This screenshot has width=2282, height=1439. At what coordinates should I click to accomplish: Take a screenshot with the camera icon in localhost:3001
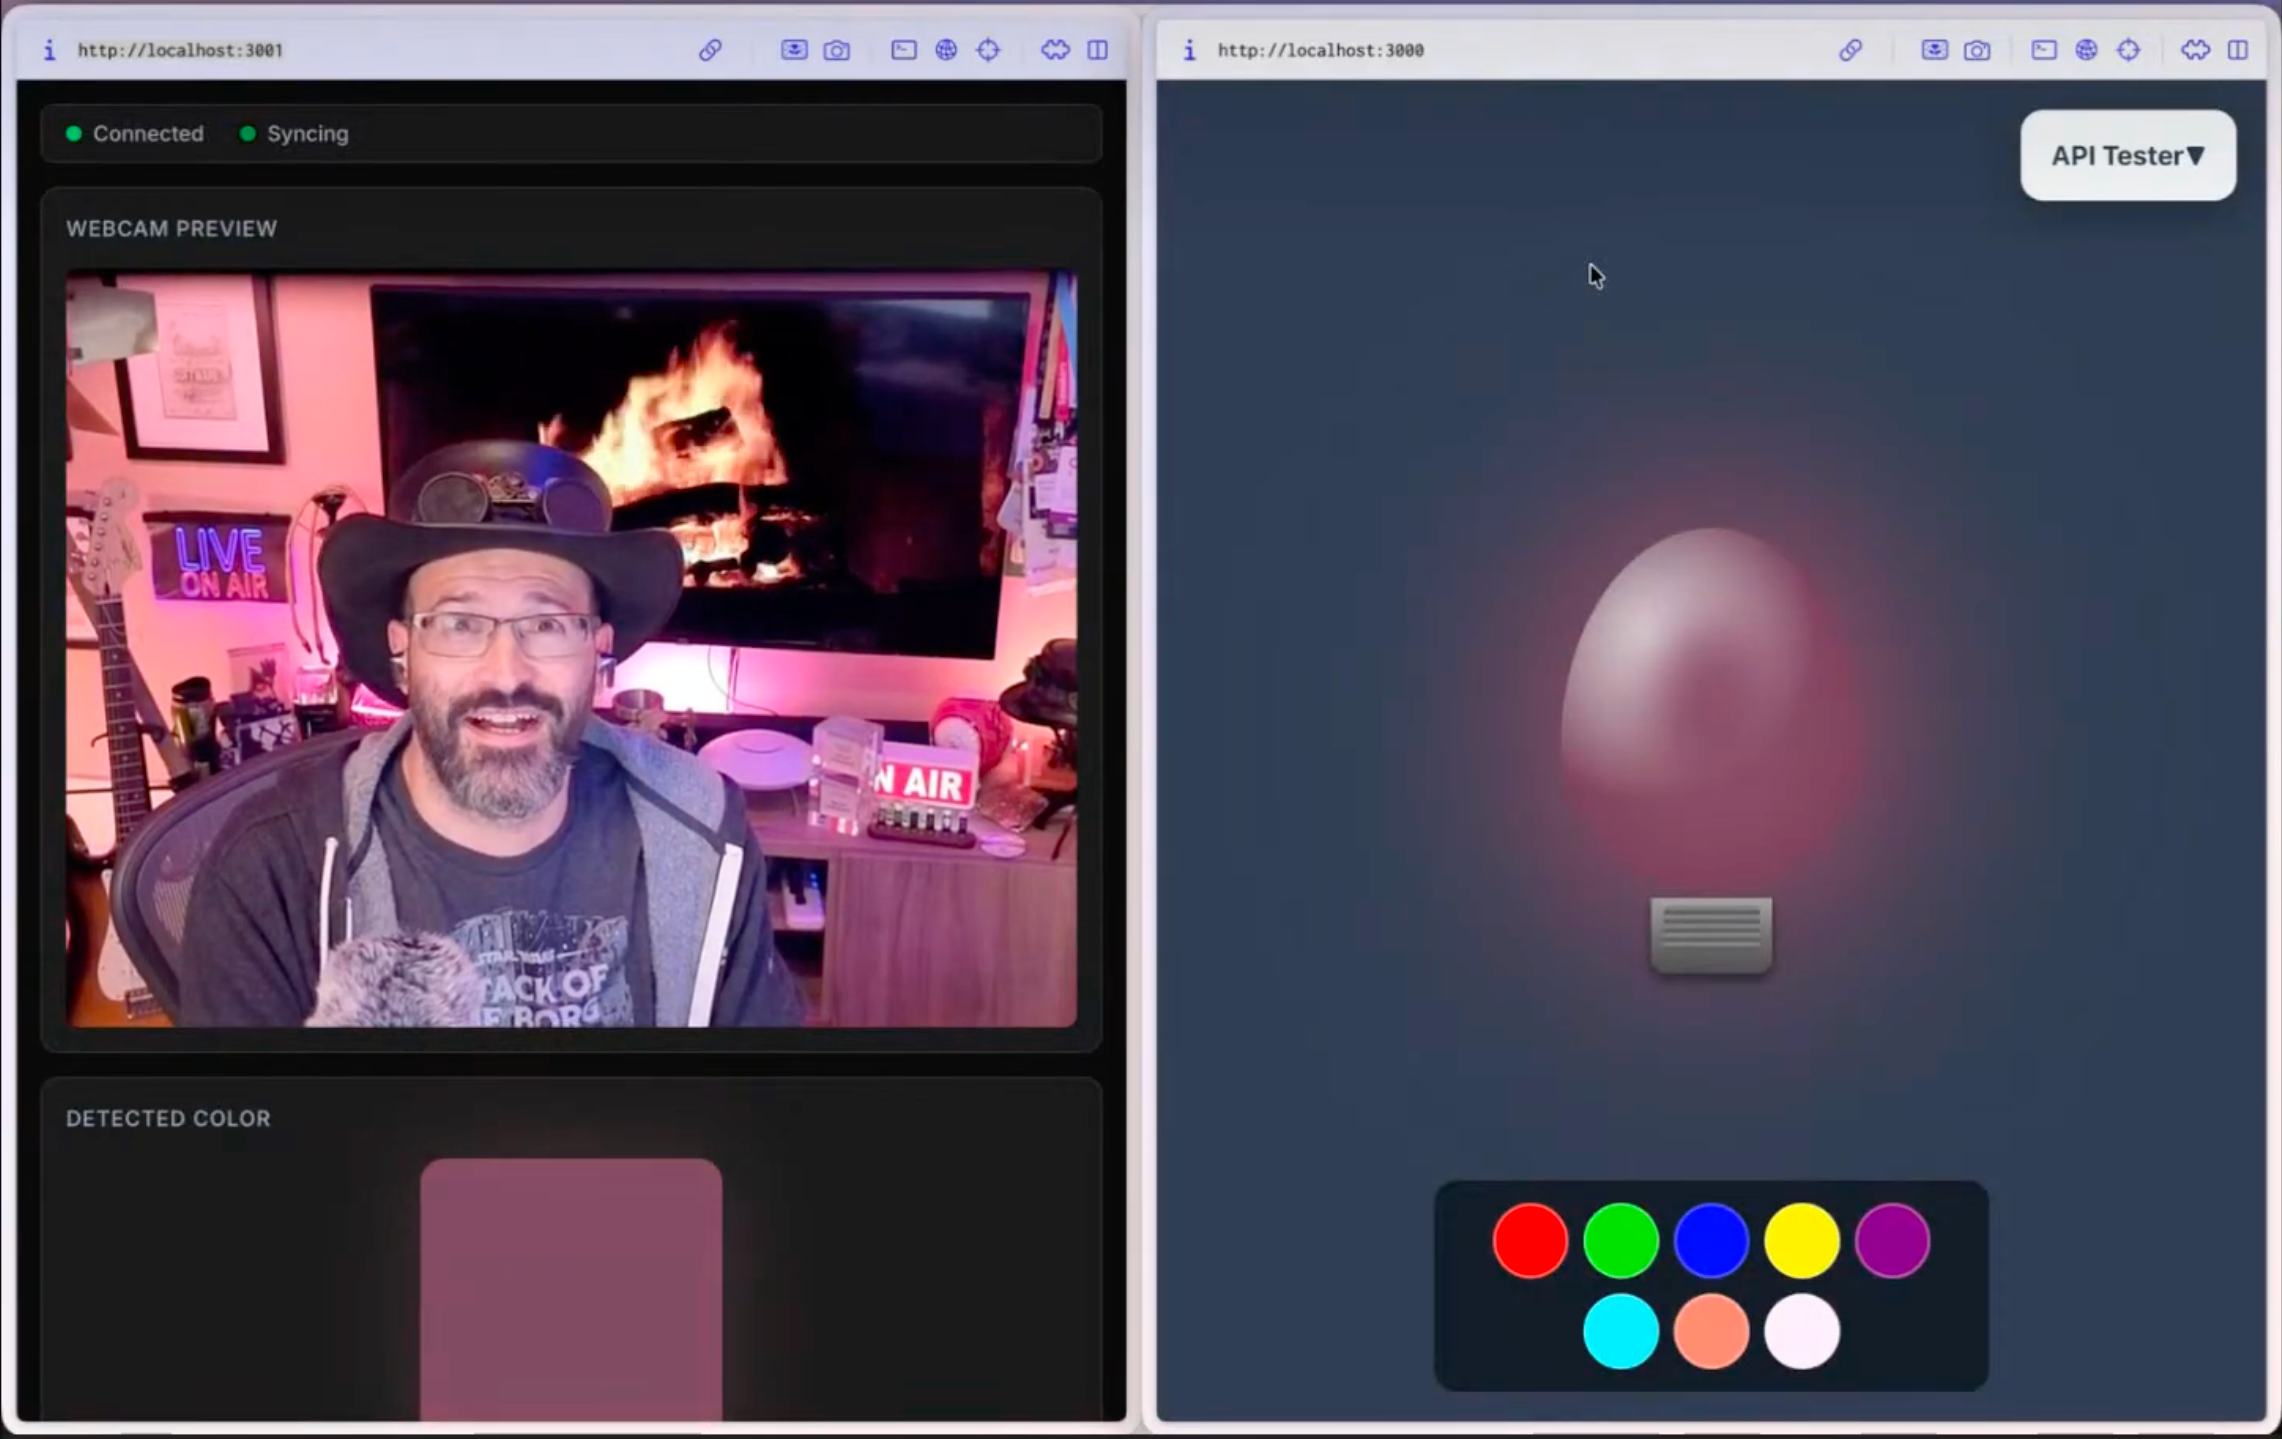(x=837, y=50)
